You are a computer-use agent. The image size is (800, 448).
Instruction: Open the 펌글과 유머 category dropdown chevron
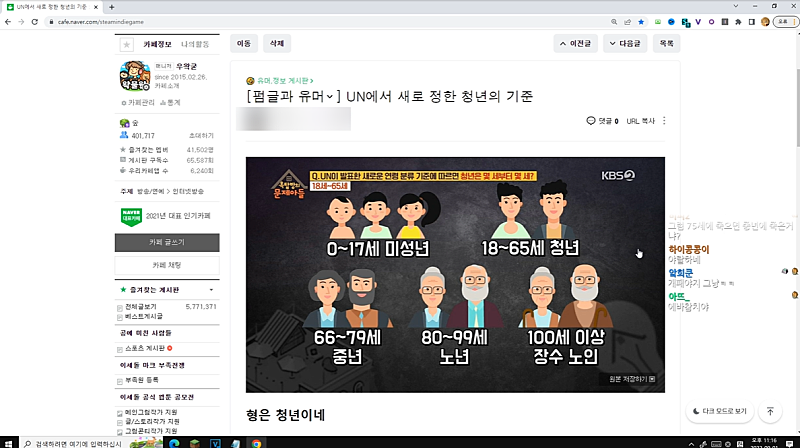tap(330, 96)
